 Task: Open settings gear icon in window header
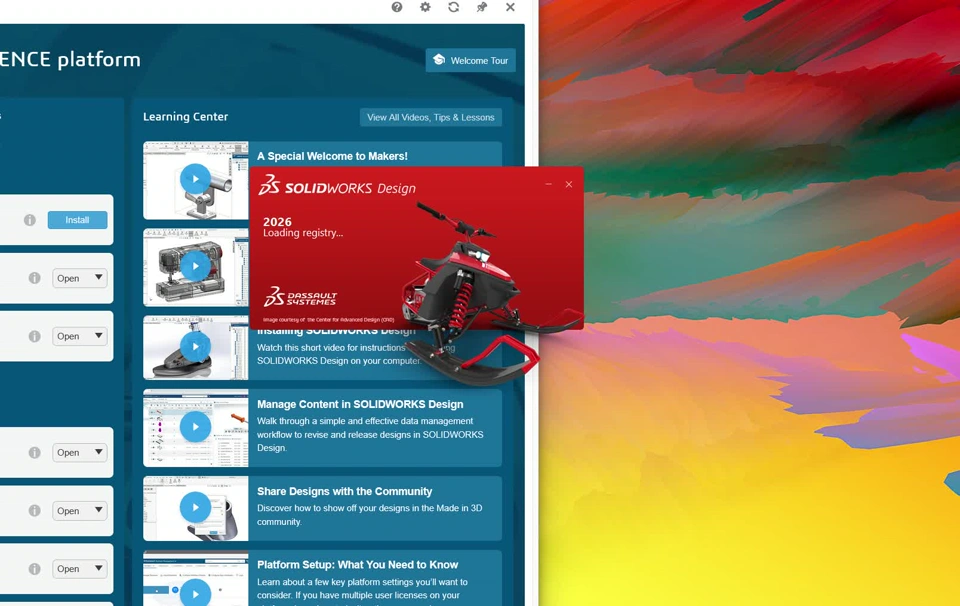tap(425, 7)
